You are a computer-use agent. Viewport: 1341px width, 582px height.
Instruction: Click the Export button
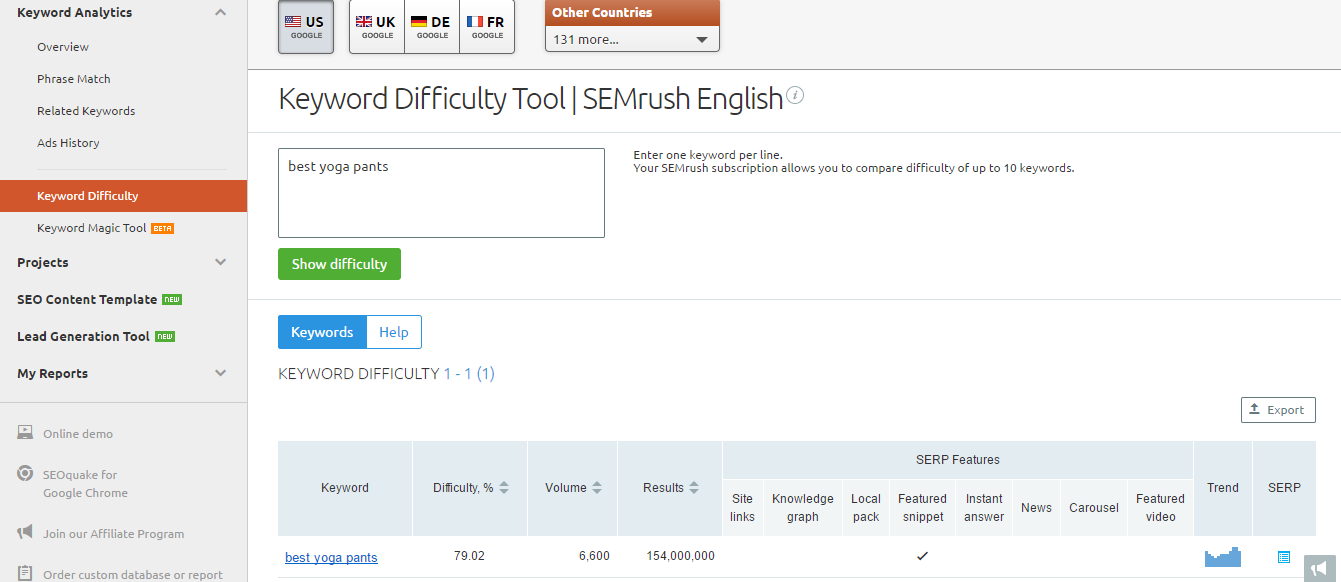[1278, 410]
